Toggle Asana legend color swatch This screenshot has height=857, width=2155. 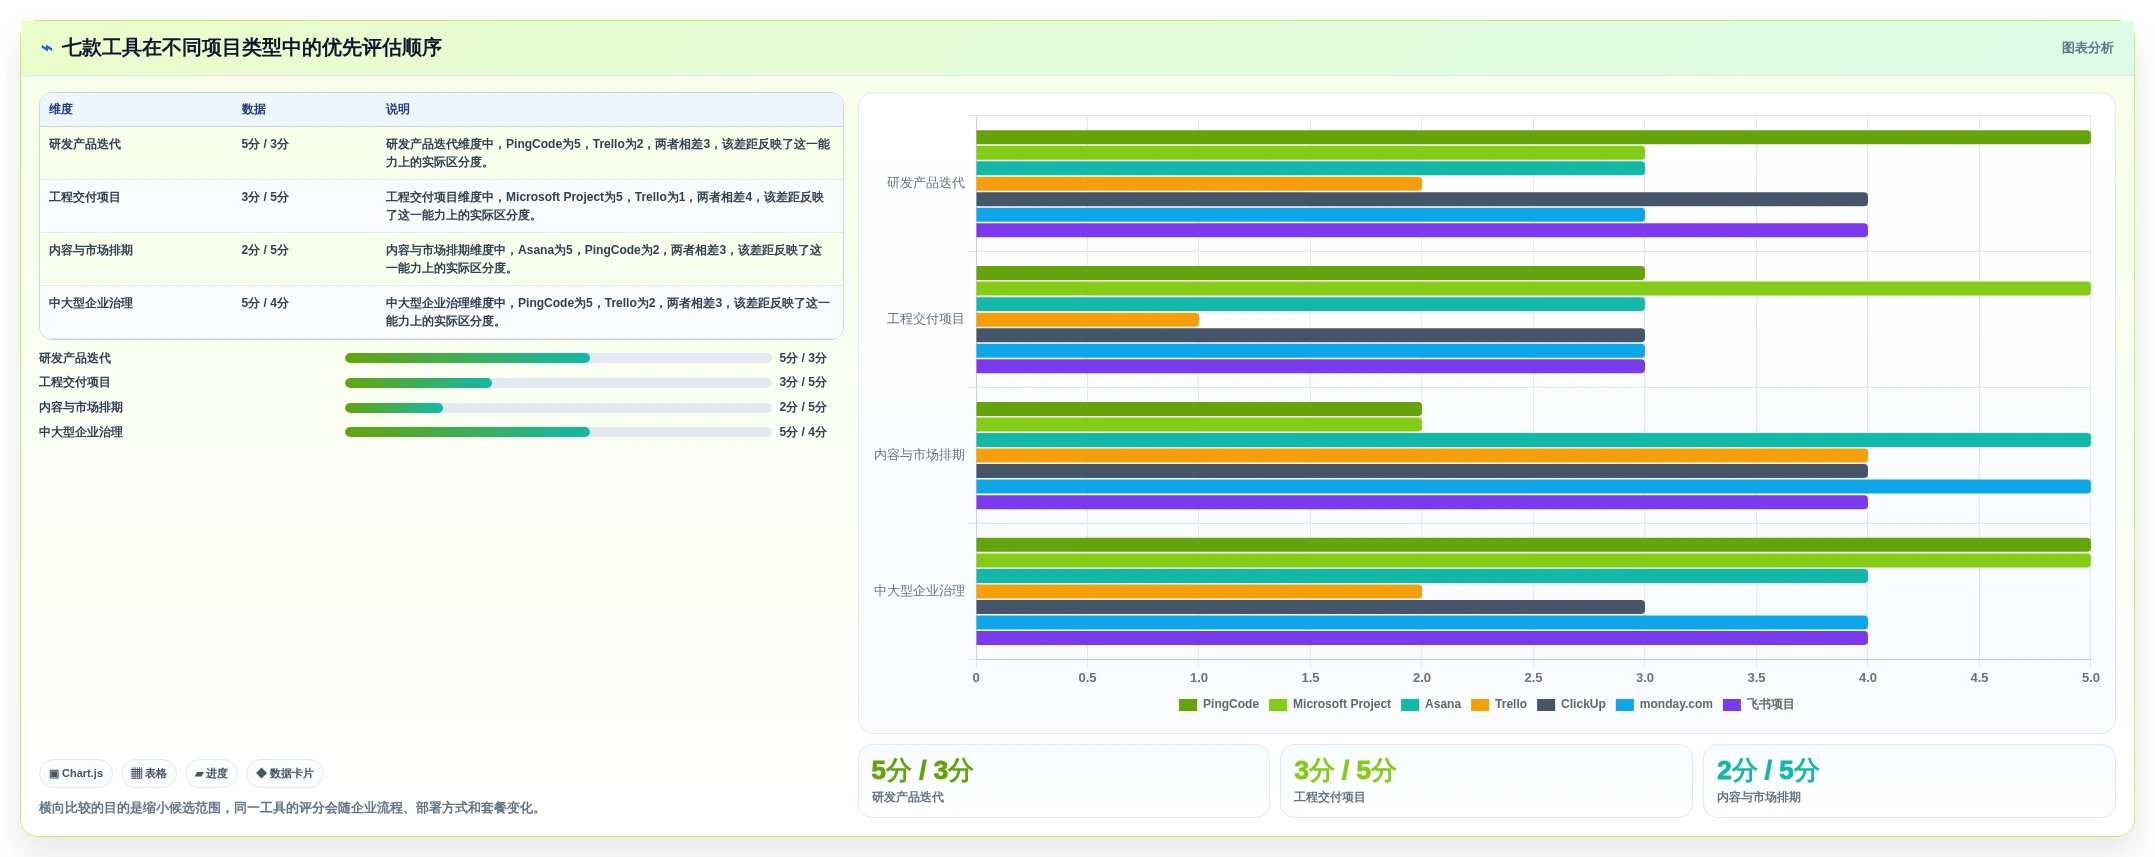point(1410,705)
